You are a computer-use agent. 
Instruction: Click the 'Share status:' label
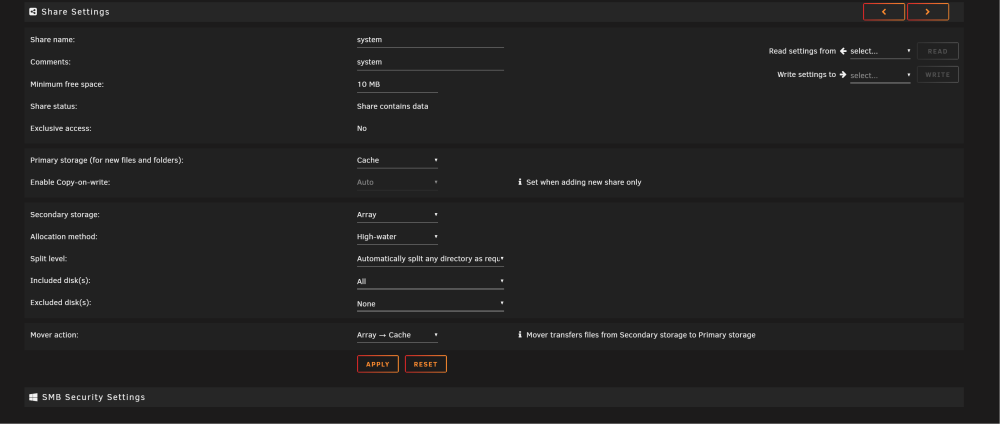(x=54, y=106)
